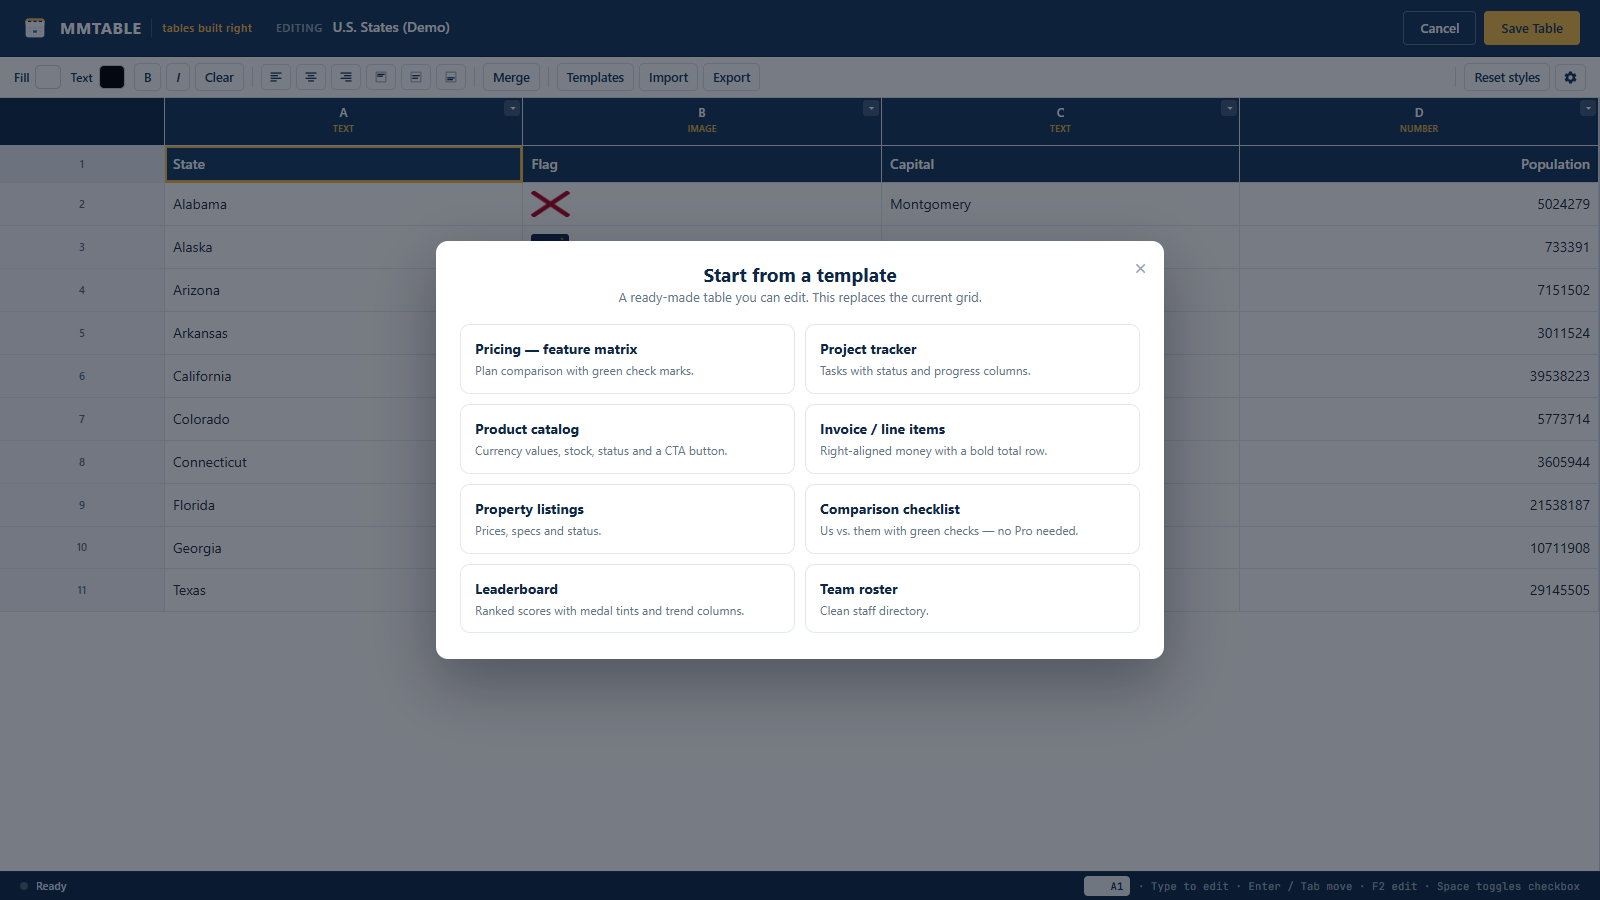
Task: Open the Export menu
Action: point(731,77)
